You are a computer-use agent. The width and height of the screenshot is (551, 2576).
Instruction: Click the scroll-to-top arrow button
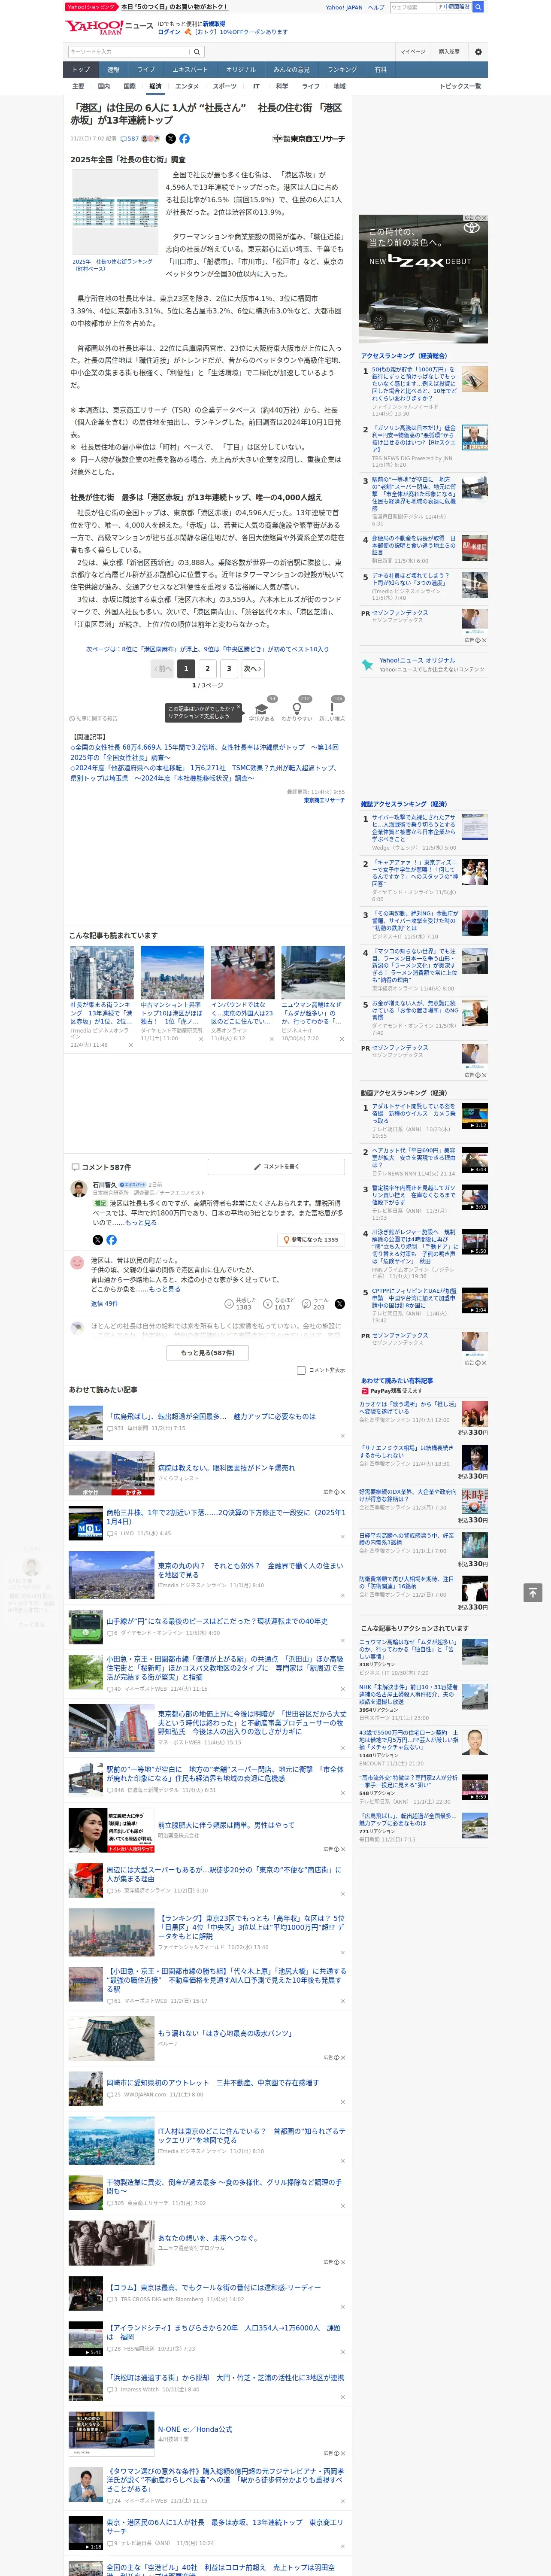pyautogui.click(x=533, y=1592)
